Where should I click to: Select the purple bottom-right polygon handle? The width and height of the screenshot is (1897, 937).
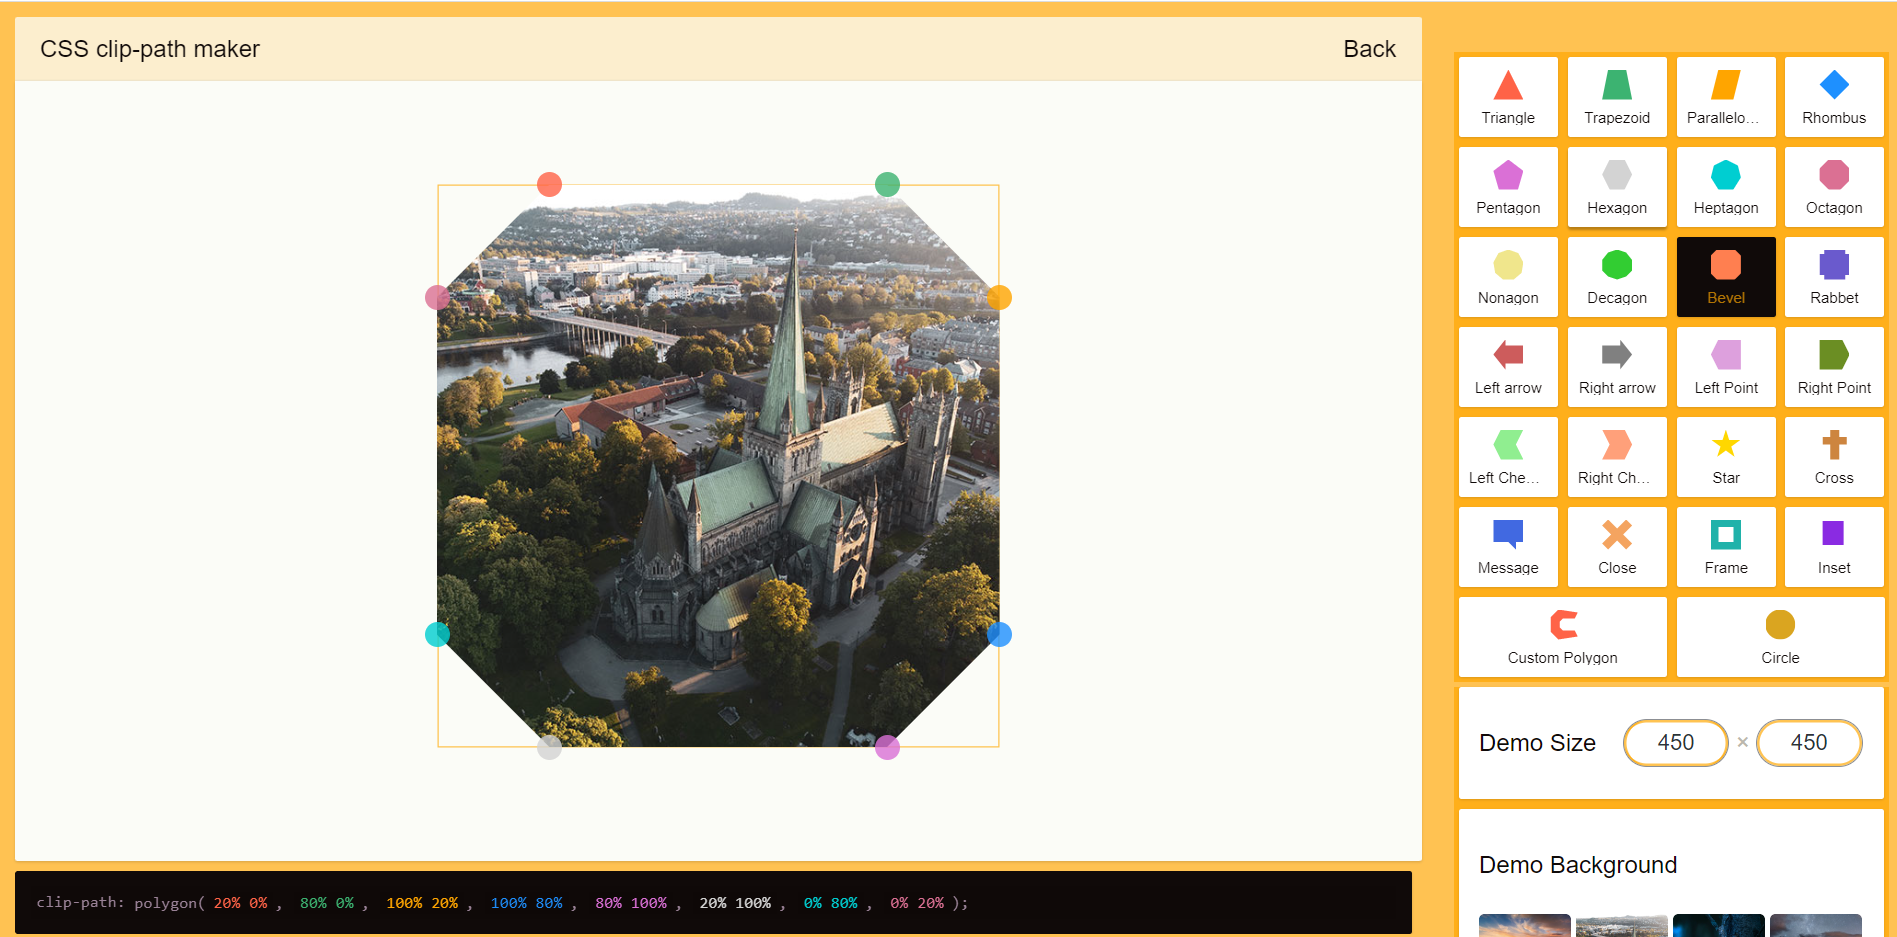887,747
